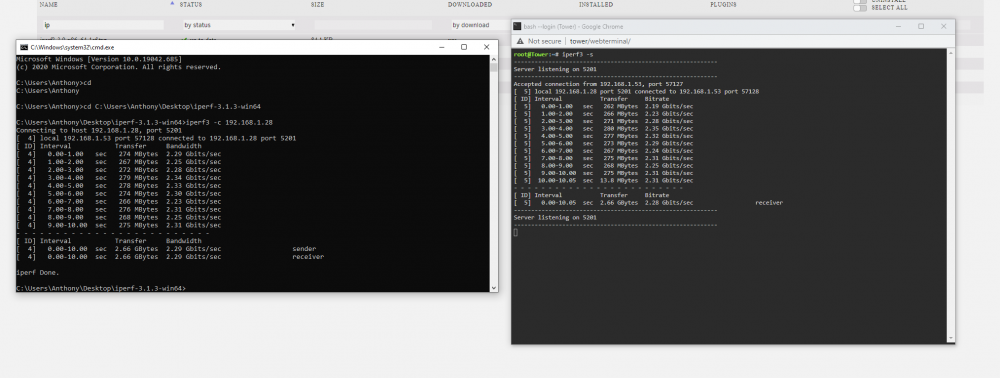Image resolution: width=1000 pixels, height=378 pixels.
Task: Sort the plugin list by PLUGINS column
Action: coord(723,4)
